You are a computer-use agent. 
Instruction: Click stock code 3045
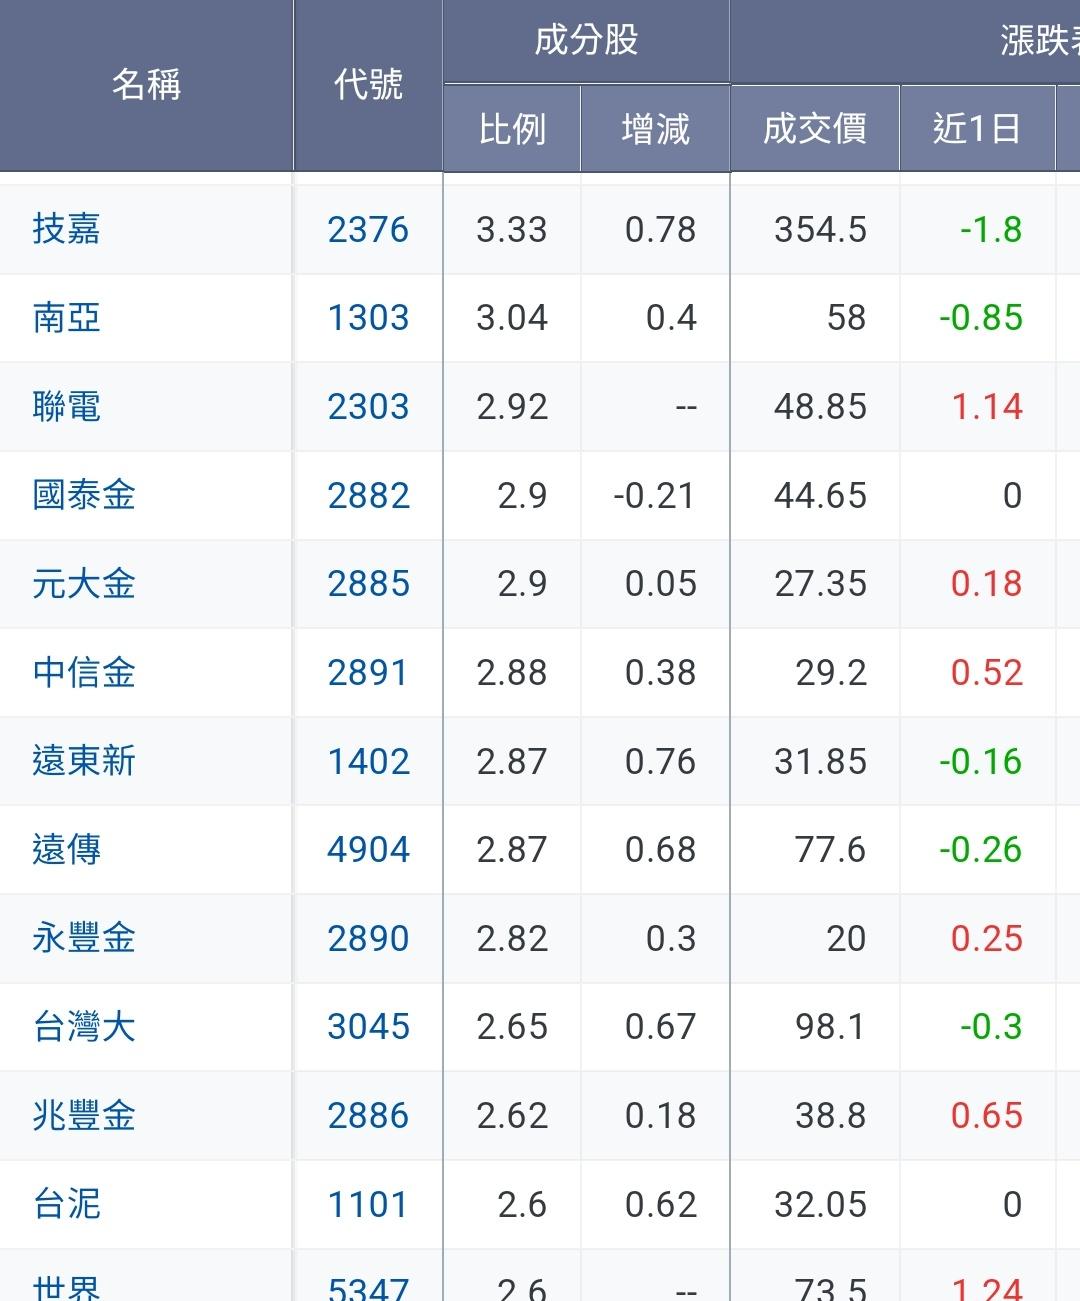[368, 1027]
